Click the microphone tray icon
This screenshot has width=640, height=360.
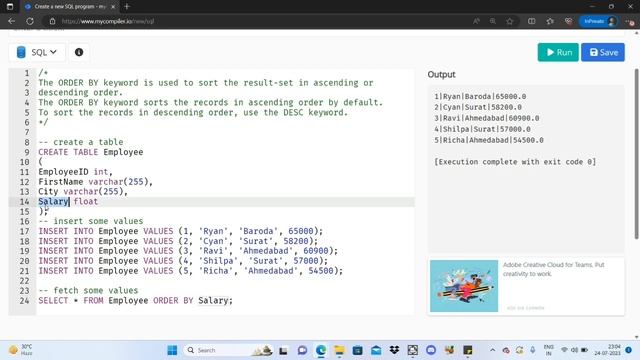(x=533, y=350)
